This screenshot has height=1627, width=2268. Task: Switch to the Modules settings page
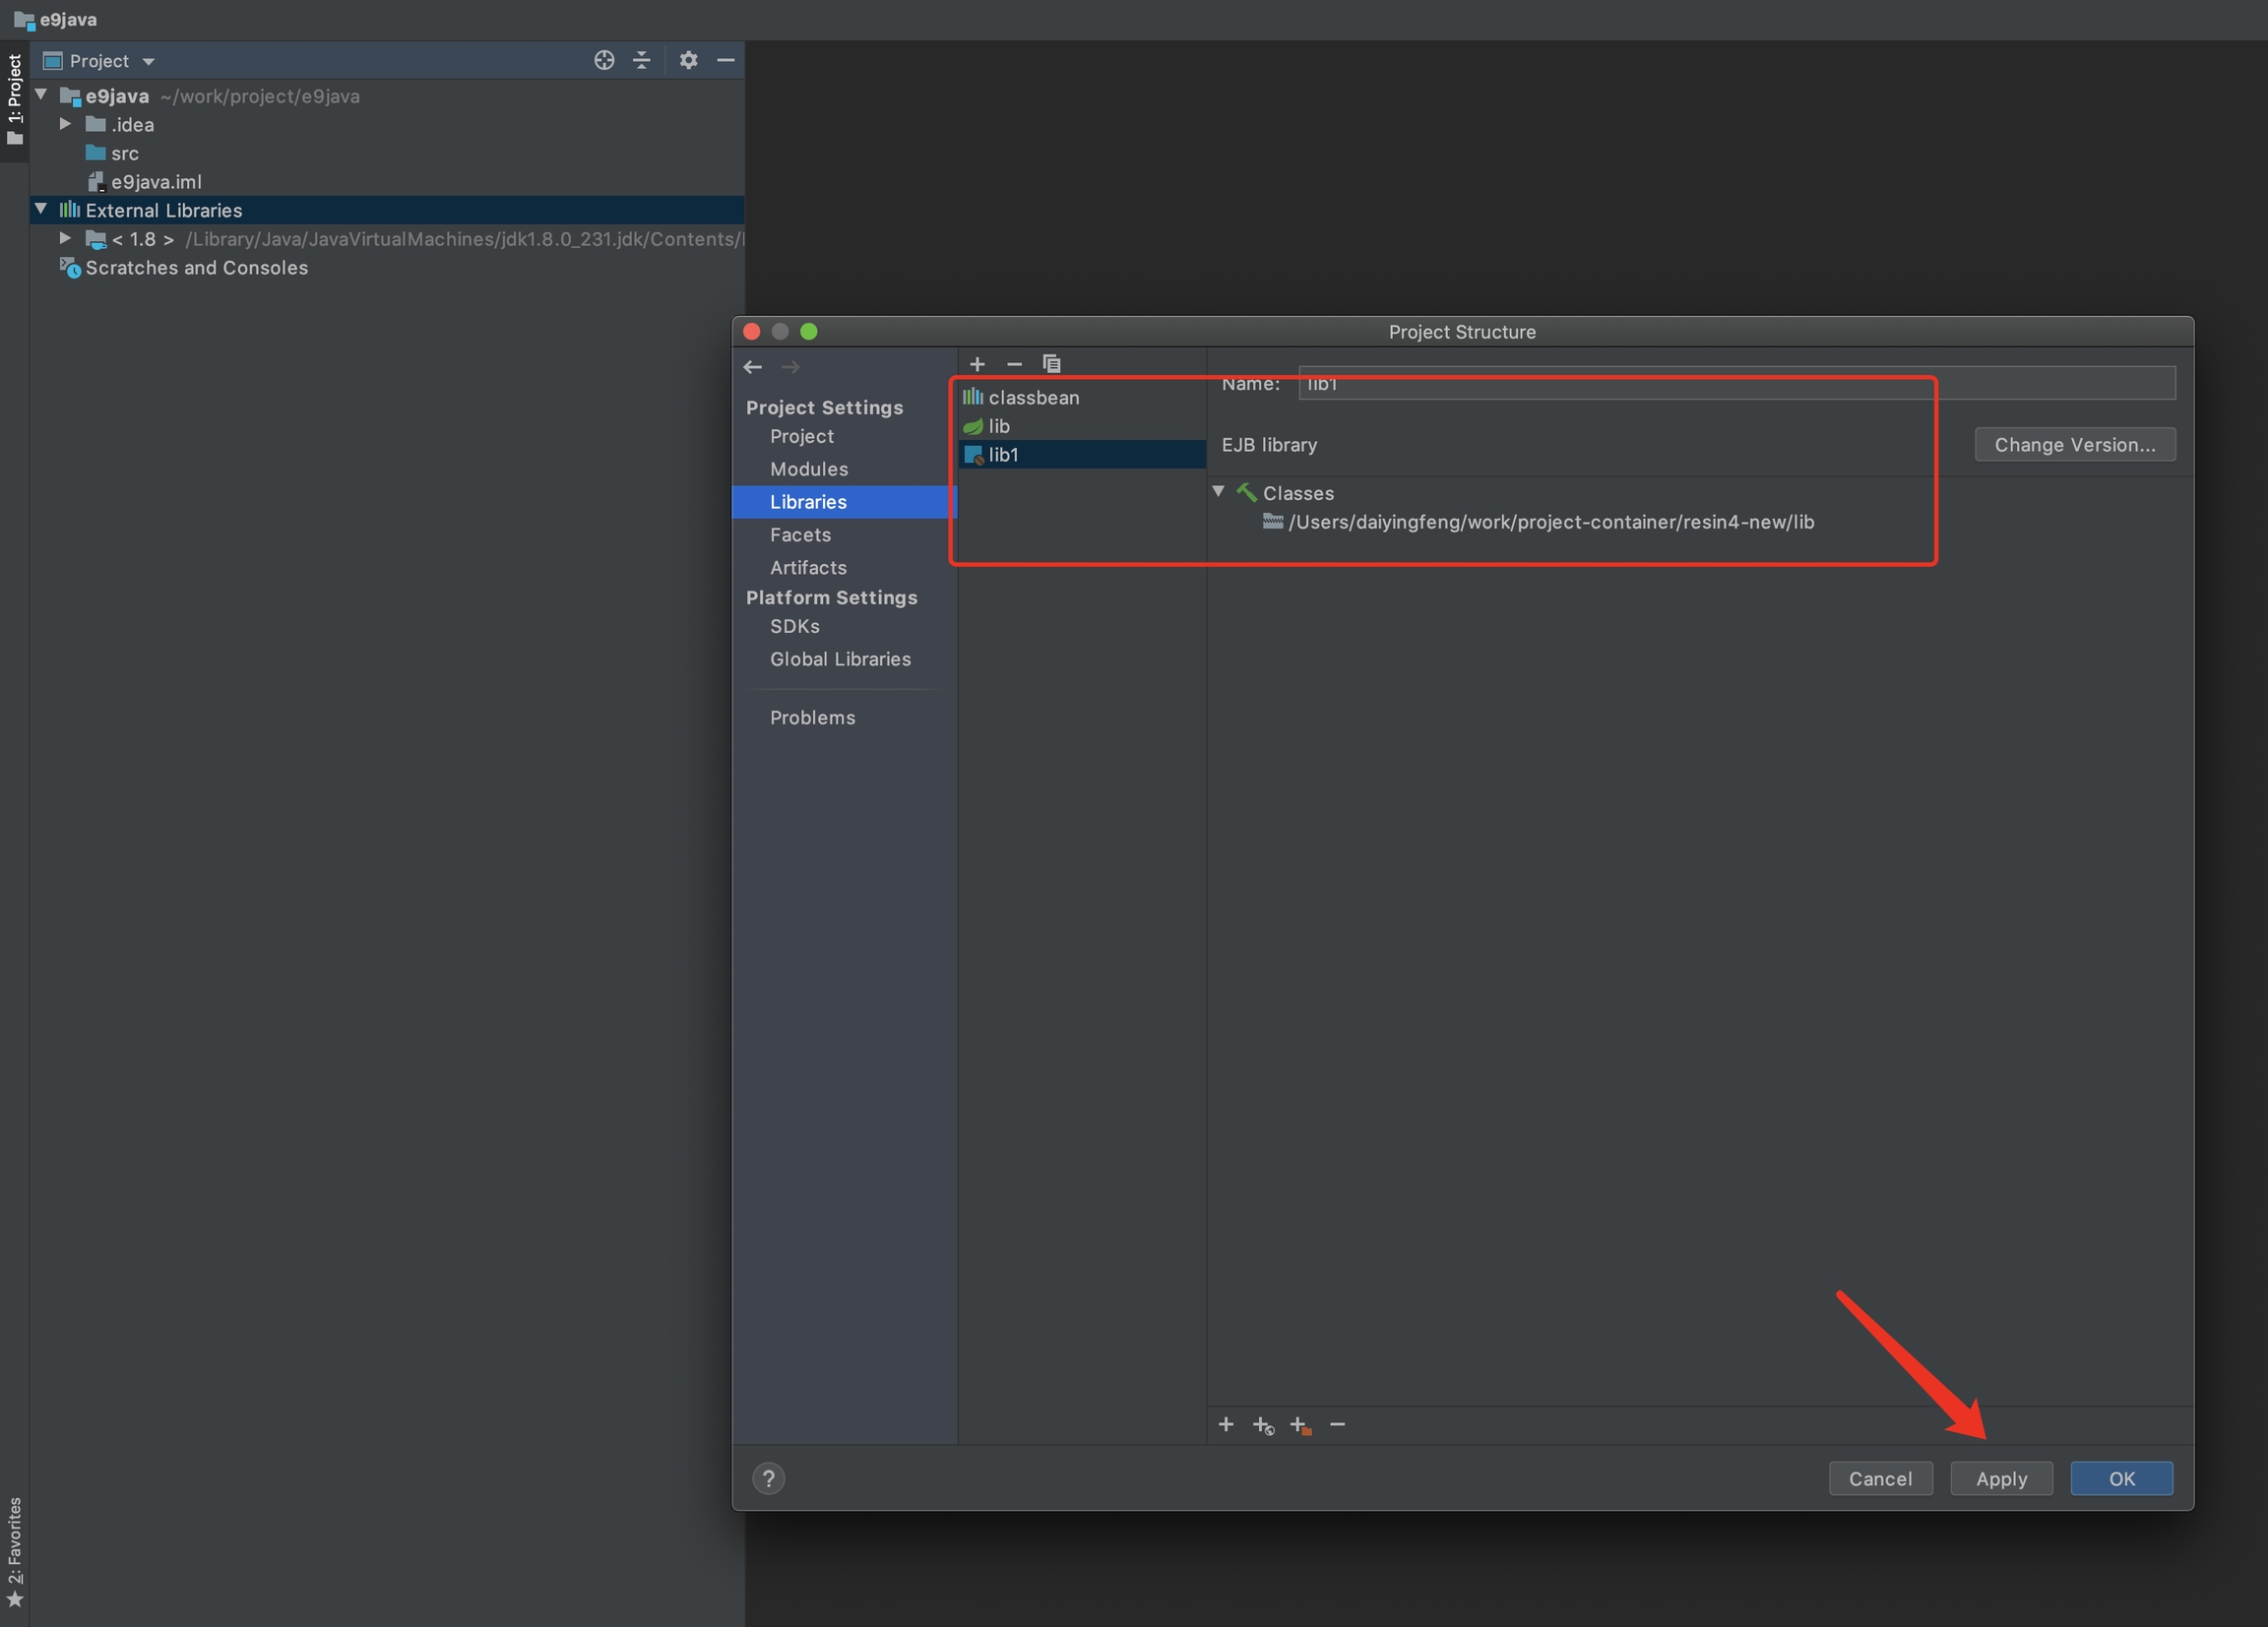click(808, 469)
